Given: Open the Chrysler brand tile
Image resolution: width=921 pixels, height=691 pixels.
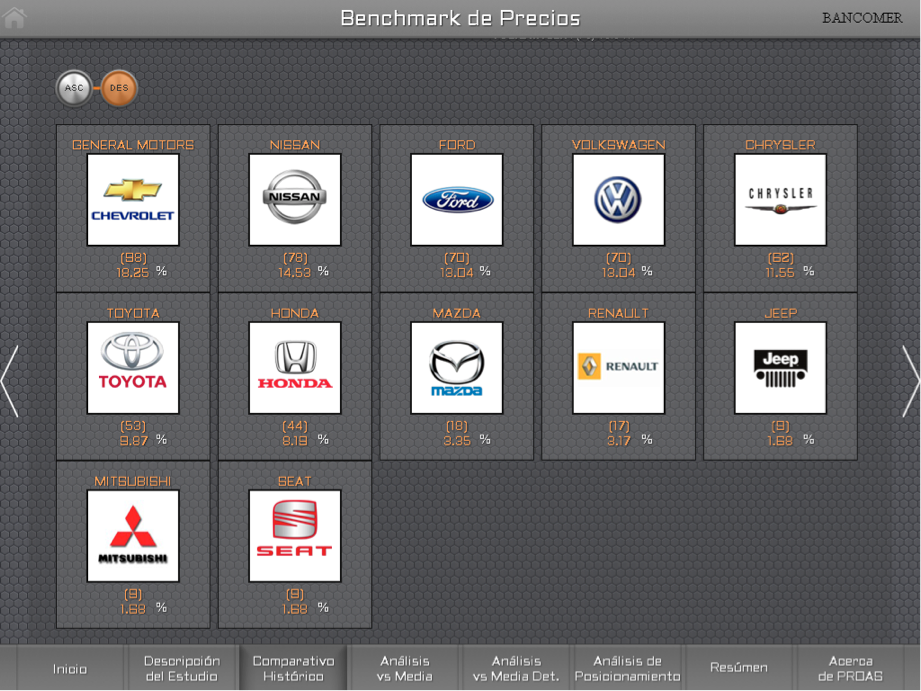Looking at the screenshot, I should (780, 200).
